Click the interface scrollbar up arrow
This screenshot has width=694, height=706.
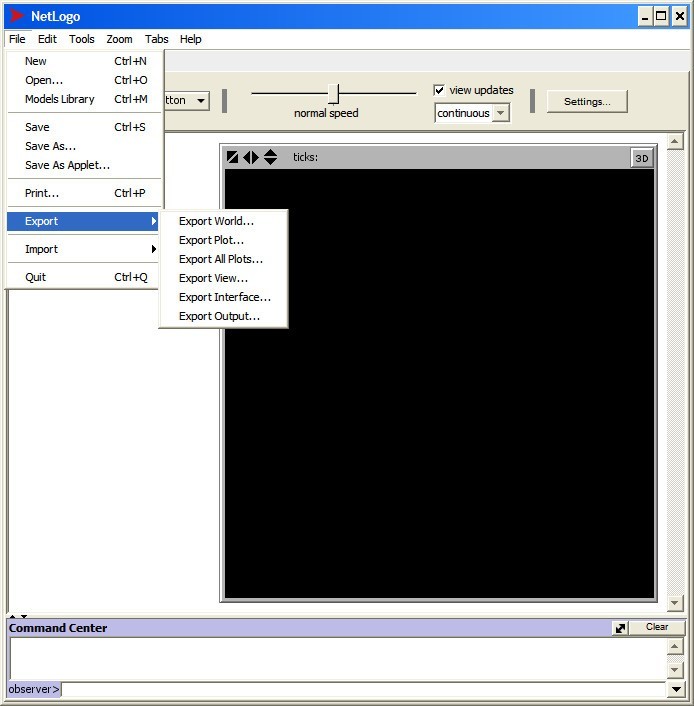[674, 141]
